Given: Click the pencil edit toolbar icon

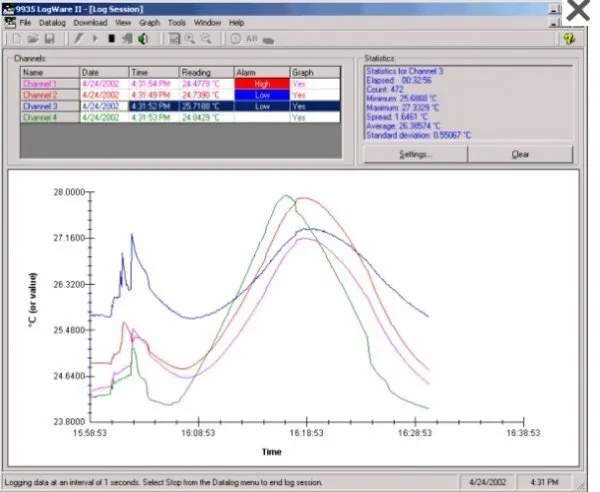Looking at the screenshot, I should [78, 39].
